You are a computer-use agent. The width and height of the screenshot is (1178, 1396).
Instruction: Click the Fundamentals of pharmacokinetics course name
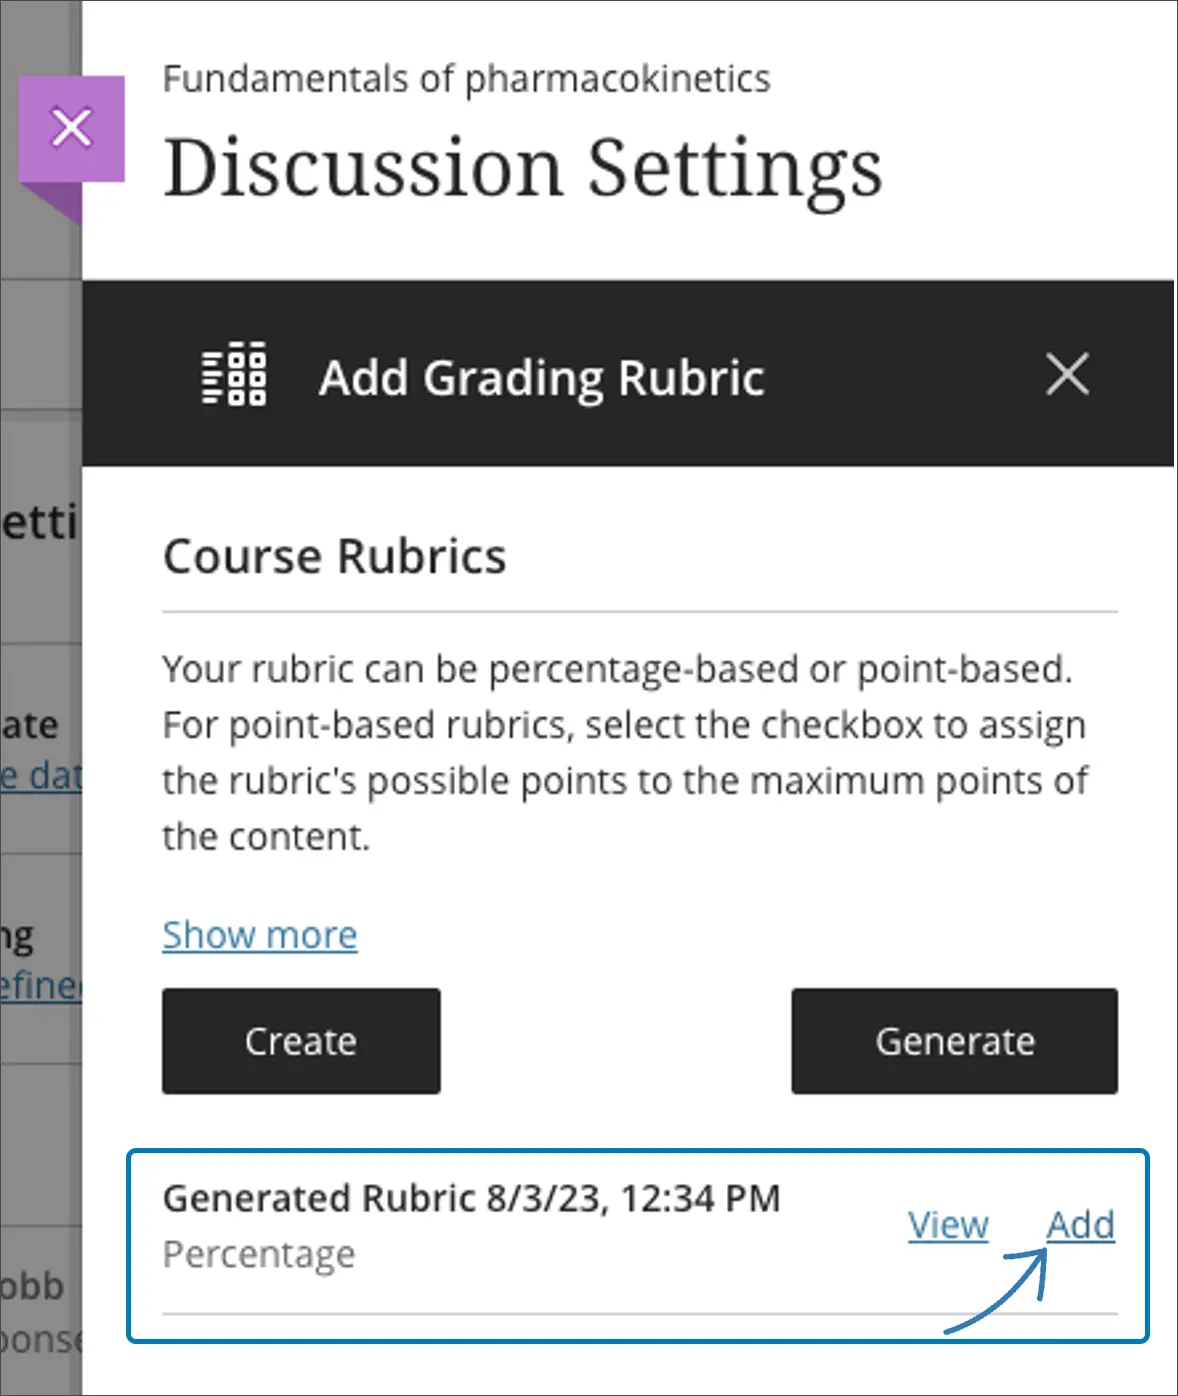(x=466, y=79)
